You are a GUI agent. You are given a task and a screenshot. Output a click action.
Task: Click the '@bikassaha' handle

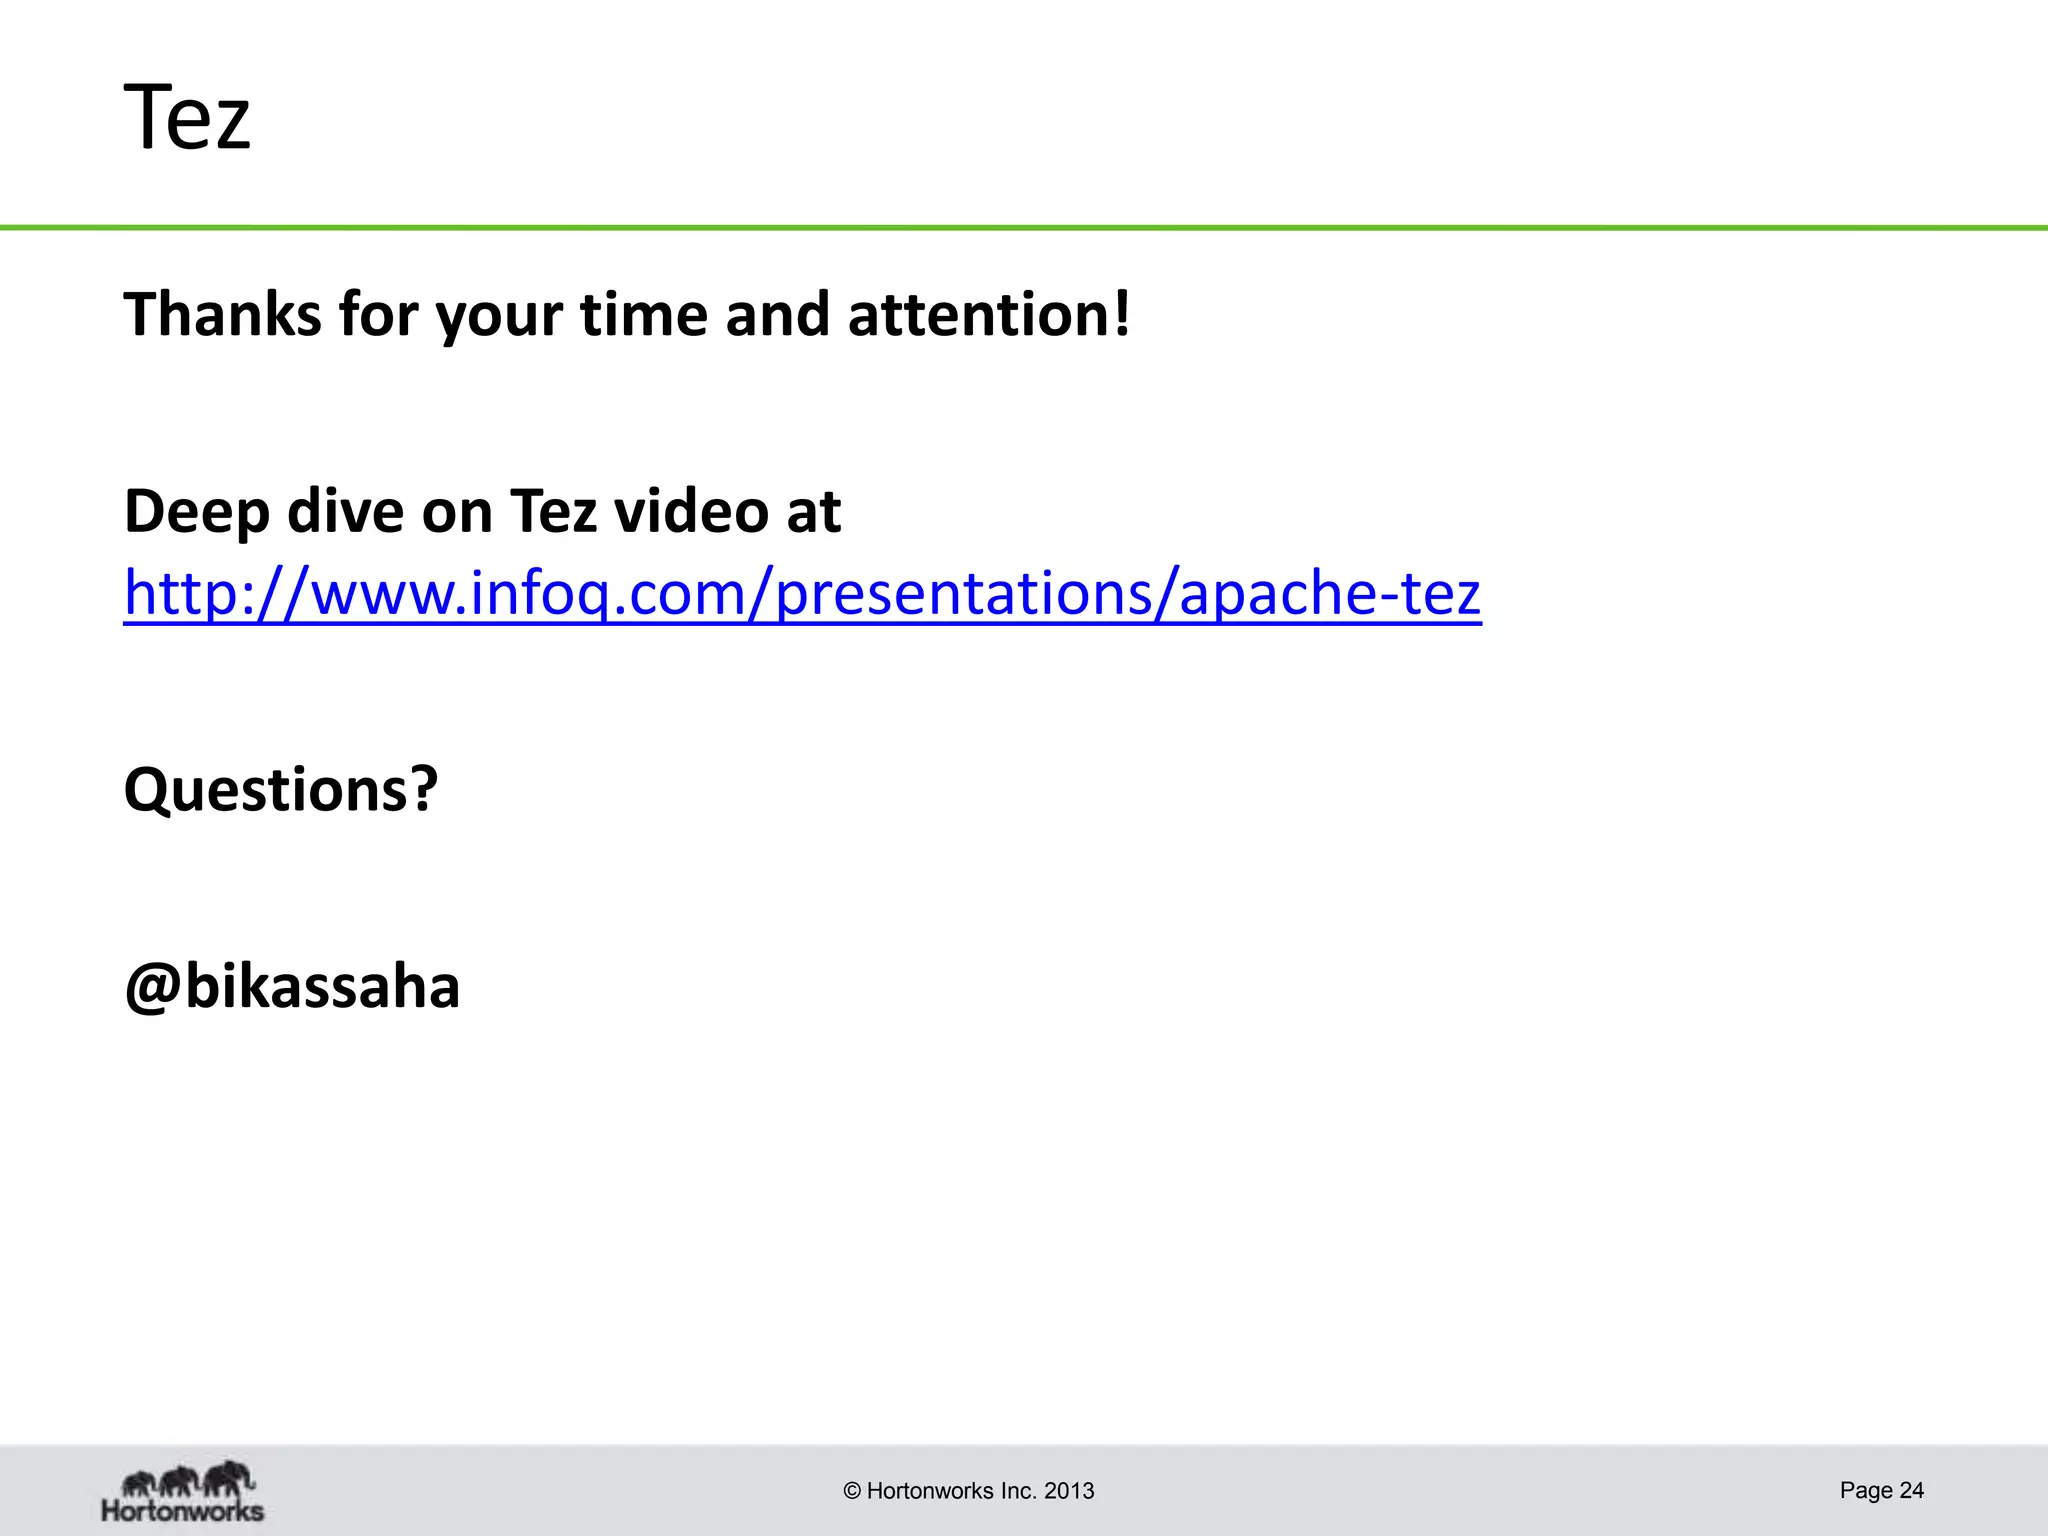tap(292, 987)
